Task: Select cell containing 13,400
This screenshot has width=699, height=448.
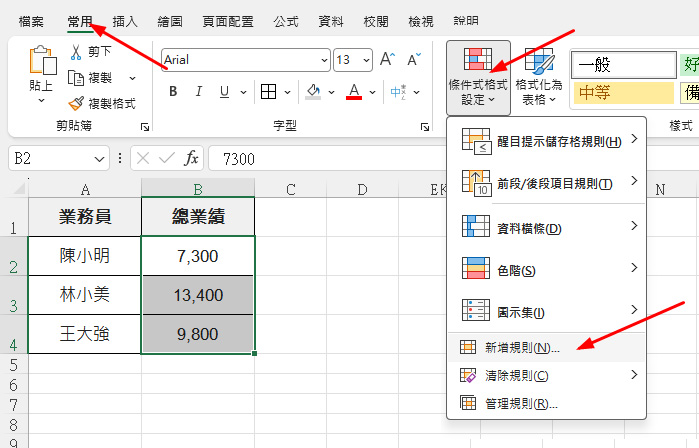Action: pos(198,295)
